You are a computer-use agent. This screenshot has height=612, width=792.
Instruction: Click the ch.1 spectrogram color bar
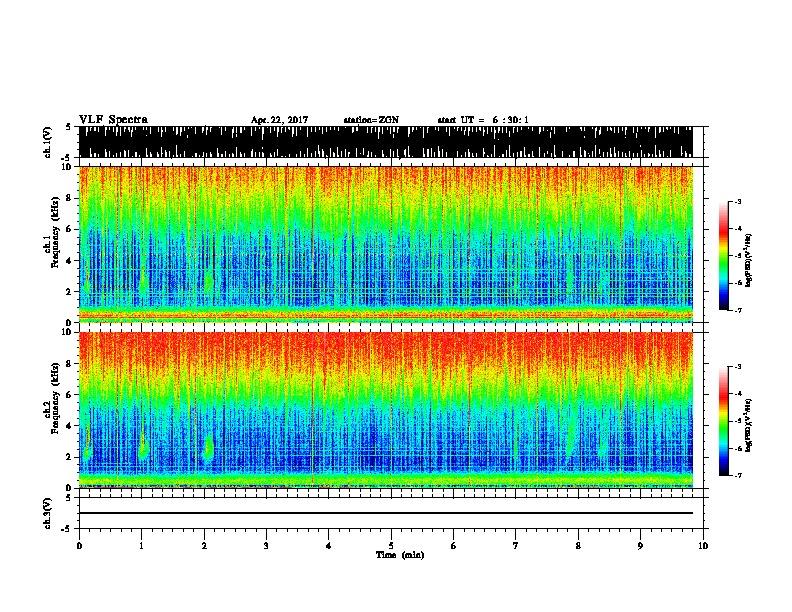point(723,256)
